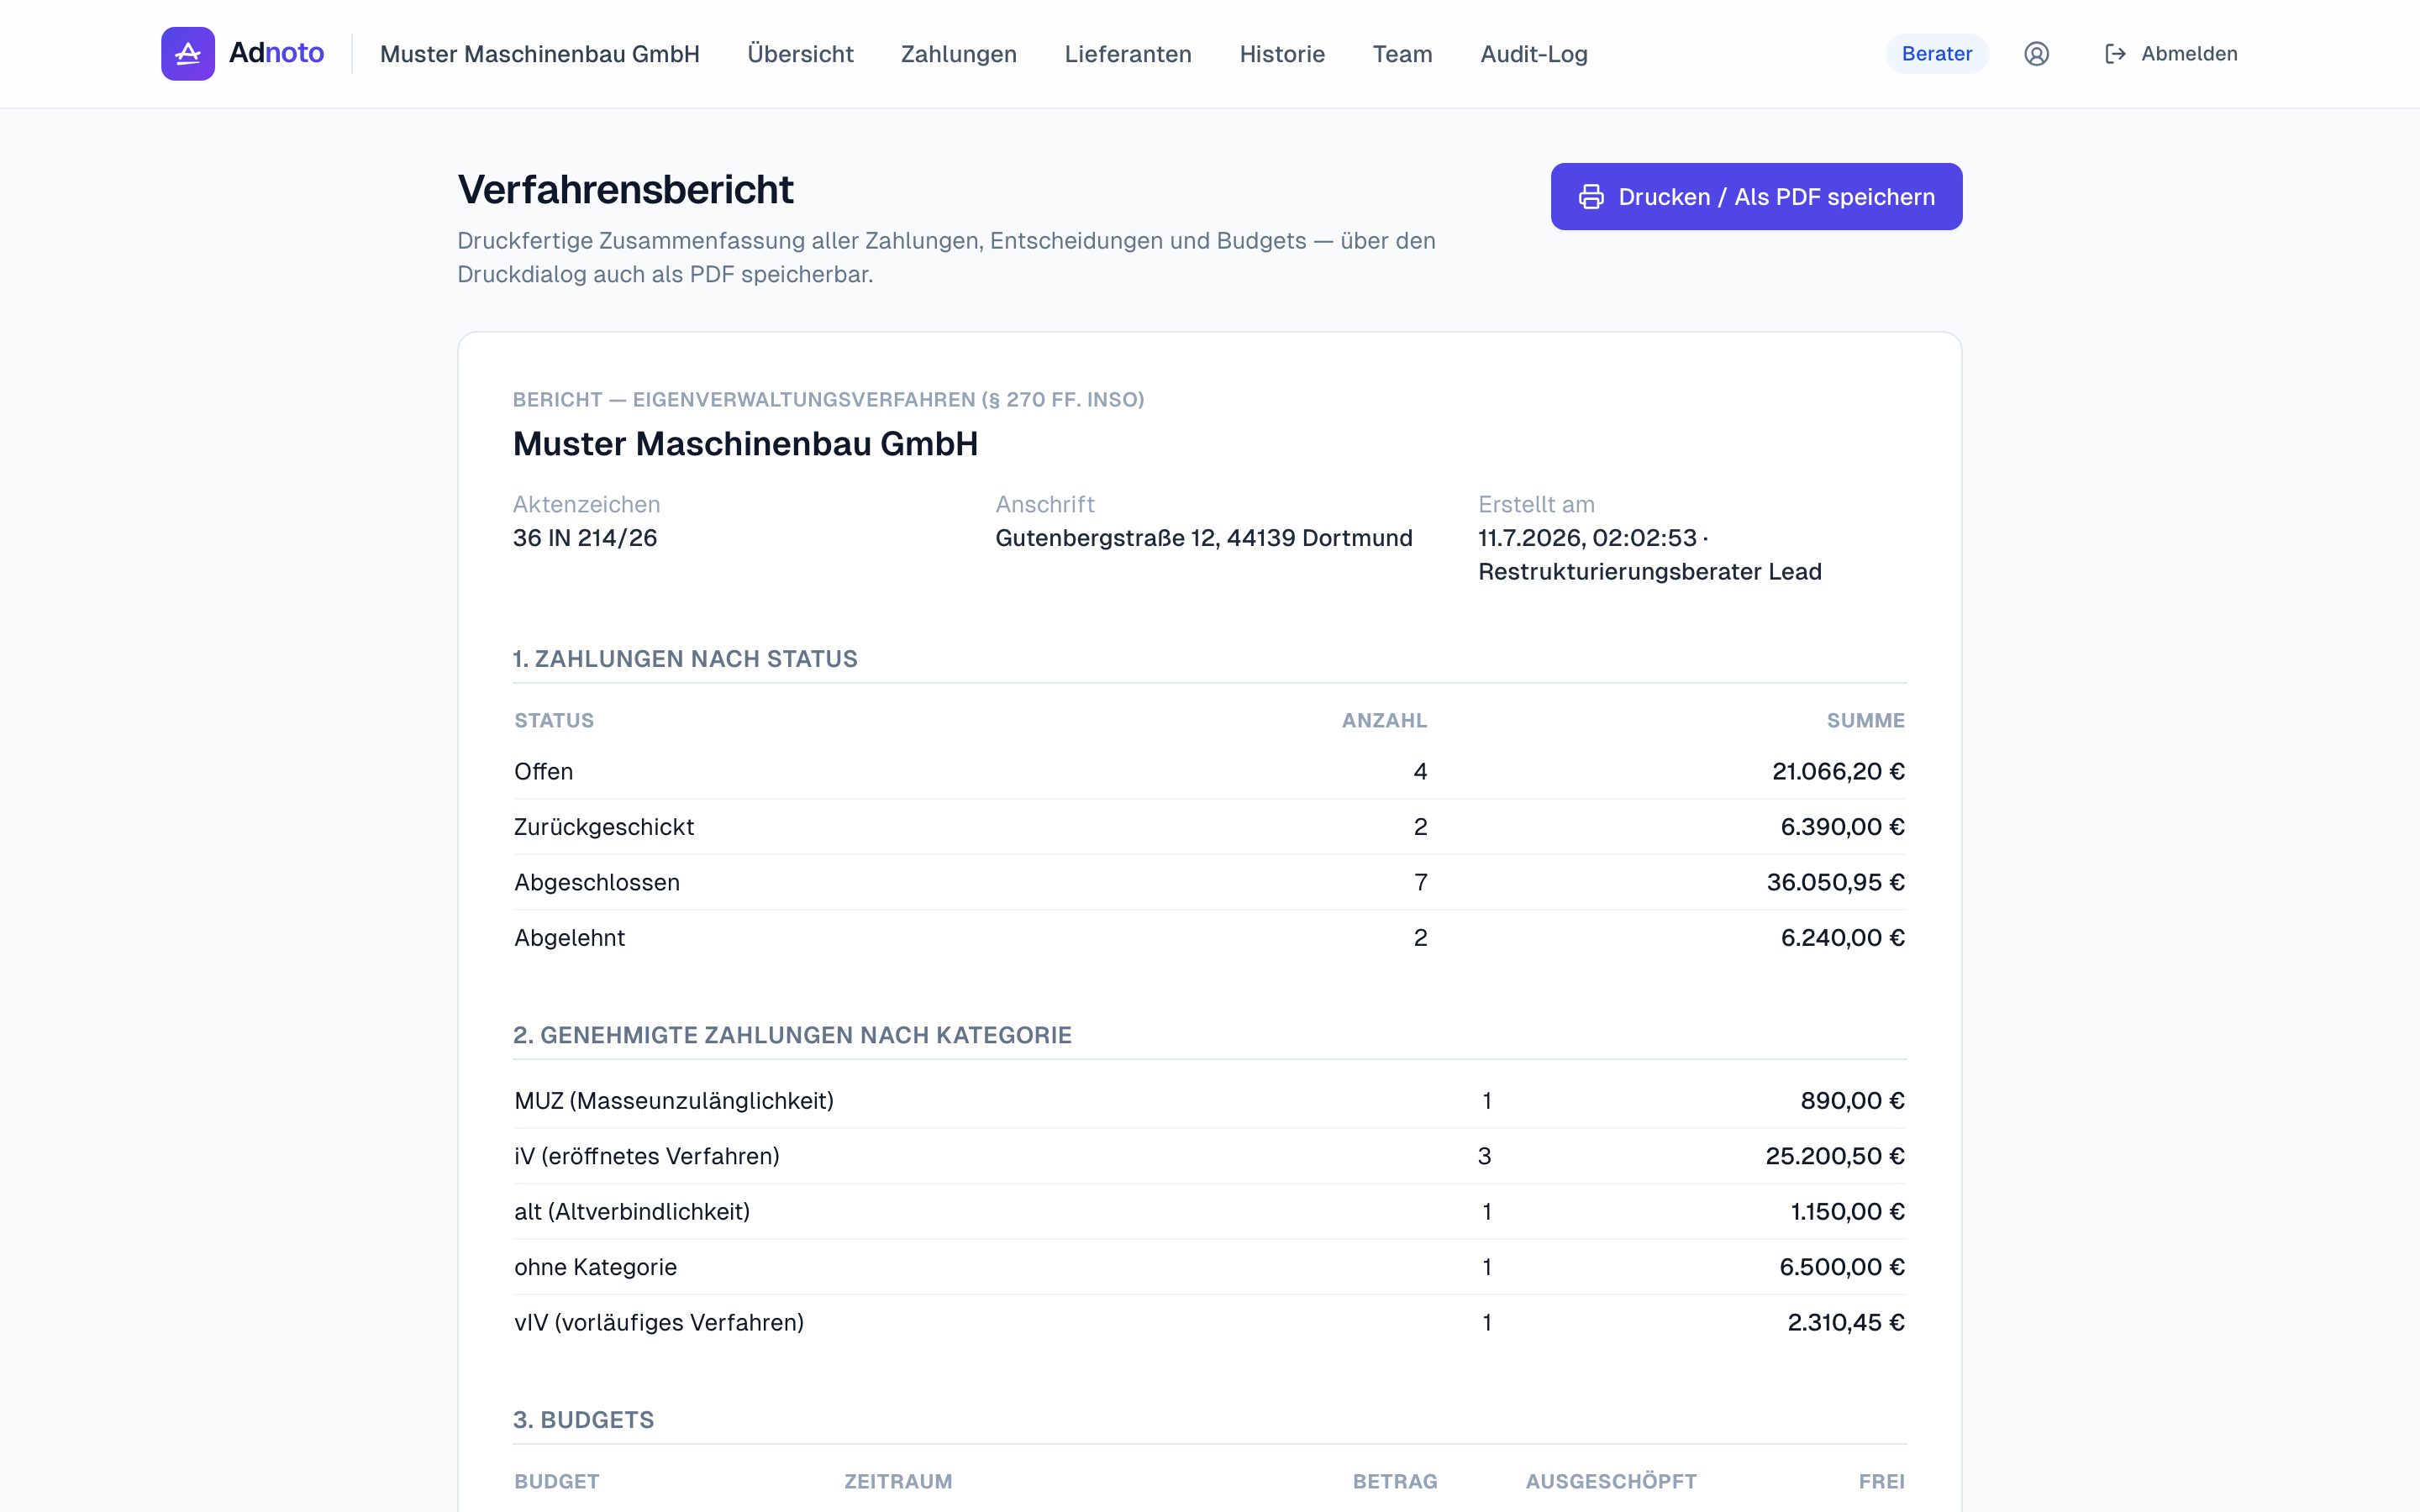
Task: Select the alt (Altverbindlichkeit) row
Action: (x=1209, y=1212)
